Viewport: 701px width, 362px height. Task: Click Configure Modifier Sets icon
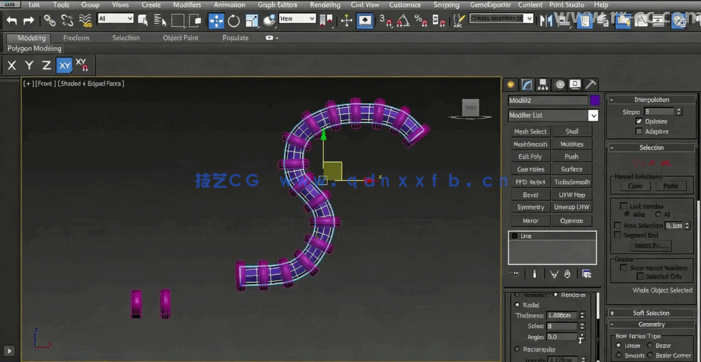point(587,274)
